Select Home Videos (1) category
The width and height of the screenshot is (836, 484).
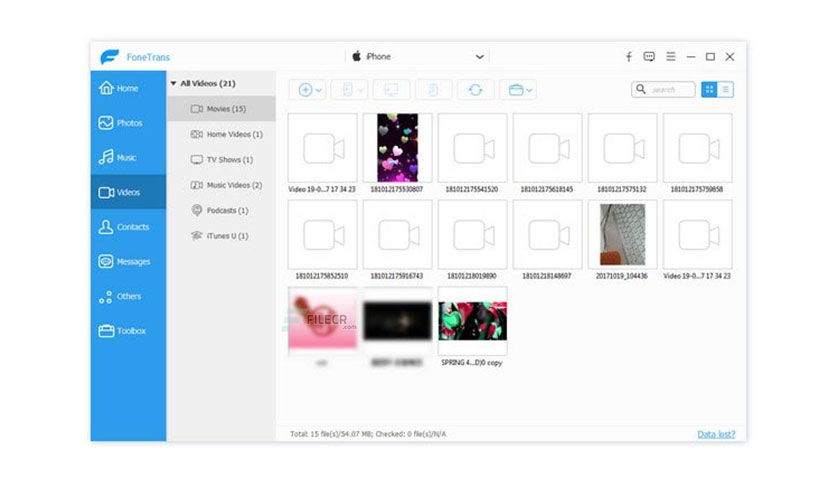[x=221, y=134]
